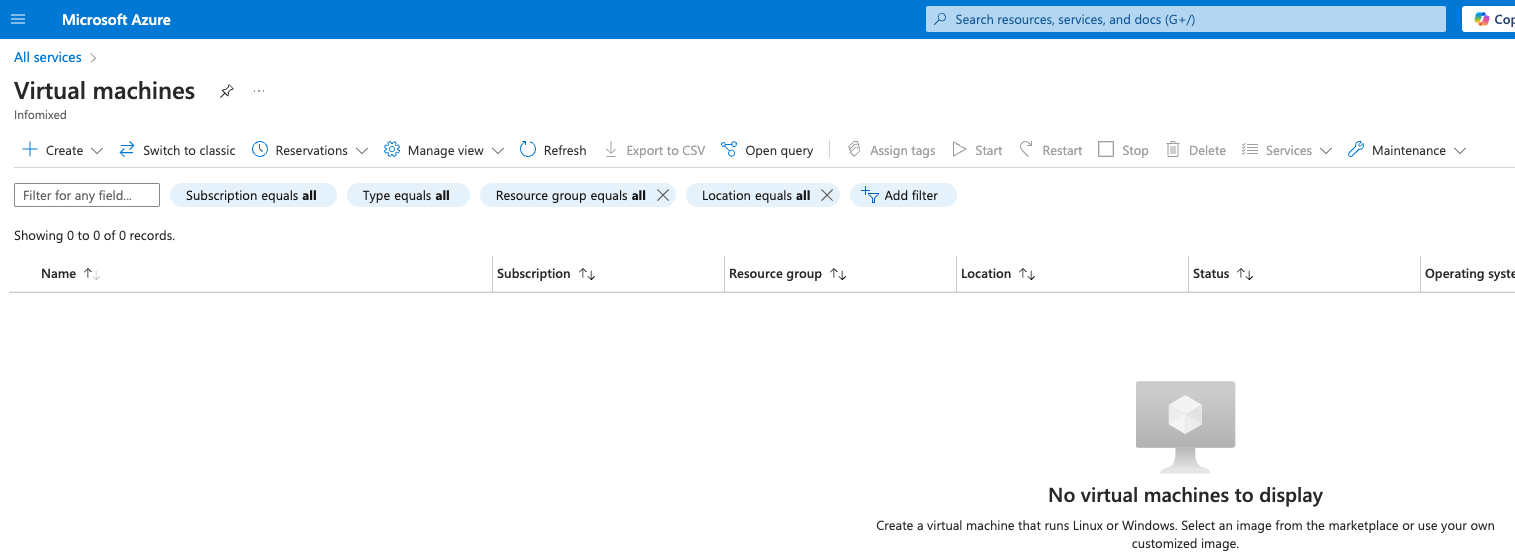Click the Open query icon
The width and height of the screenshot is (1515, 560).
coord(729,150)
